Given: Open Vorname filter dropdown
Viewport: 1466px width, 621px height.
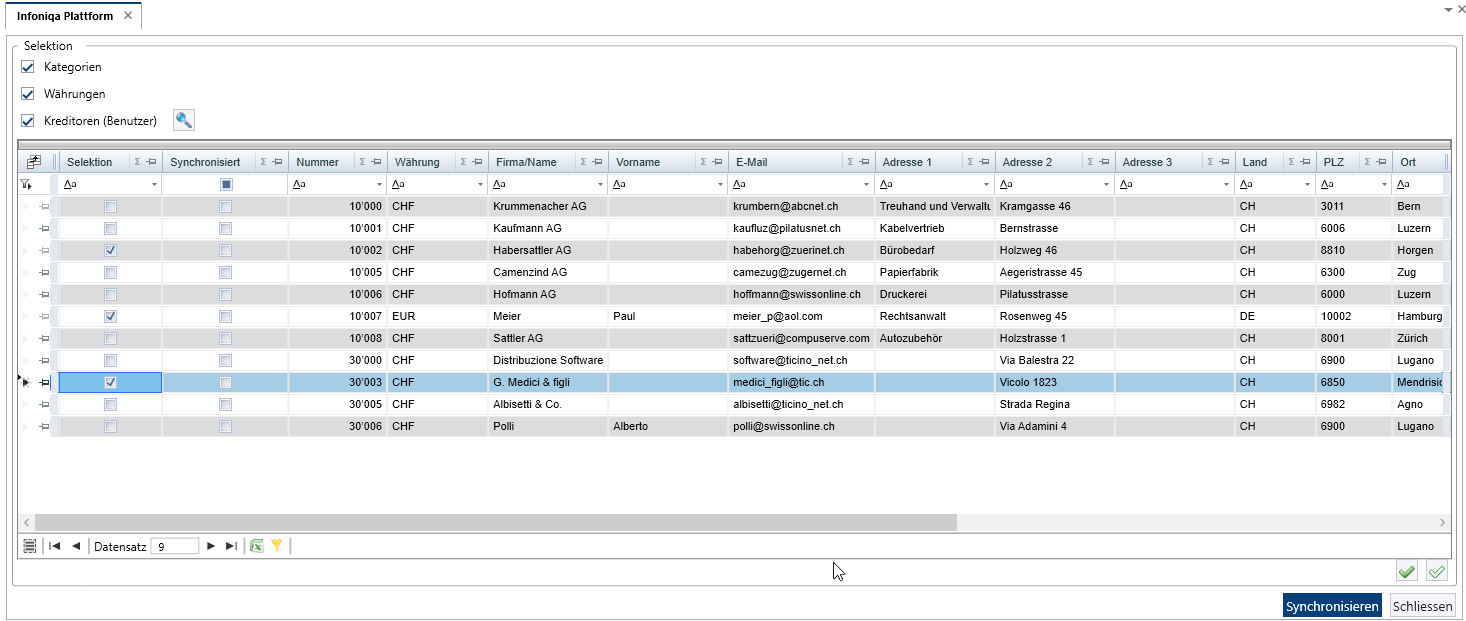Looking at the screenshot, I should click(x=721, y=185).
